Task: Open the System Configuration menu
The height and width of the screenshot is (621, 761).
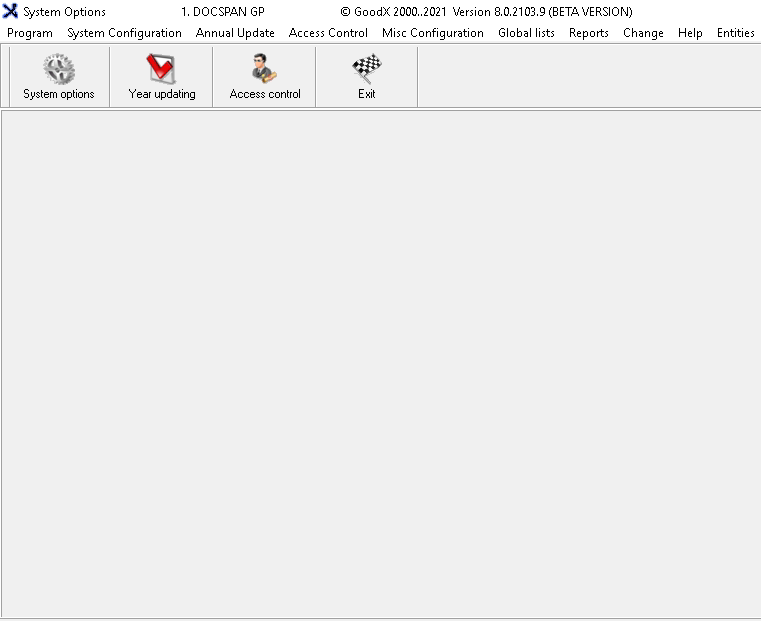Action: (124, 33)
